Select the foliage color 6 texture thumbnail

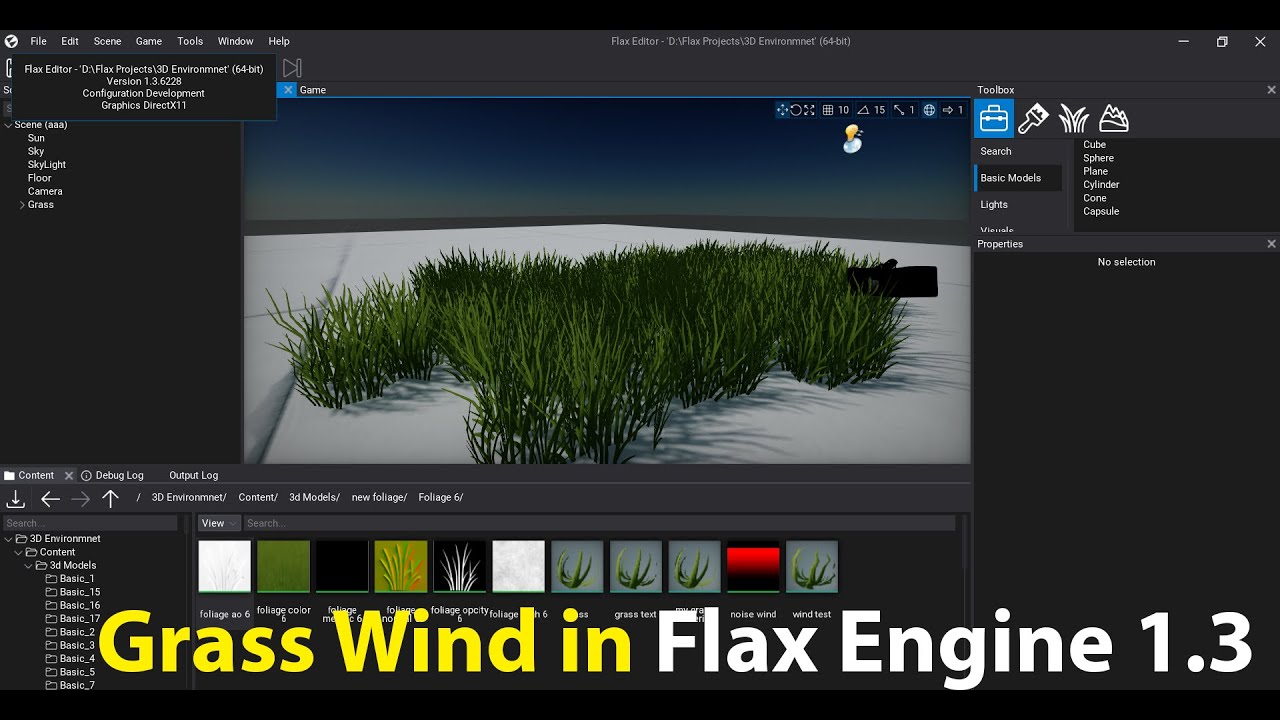coord(283,567)
